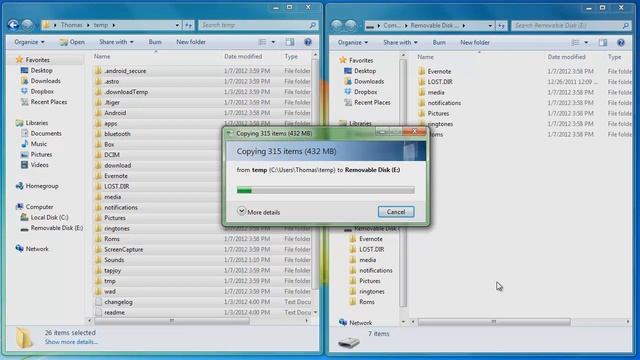640x360 pixels.
Task: Click Back arrow in Removable Disk window
Action: [337, 25]
